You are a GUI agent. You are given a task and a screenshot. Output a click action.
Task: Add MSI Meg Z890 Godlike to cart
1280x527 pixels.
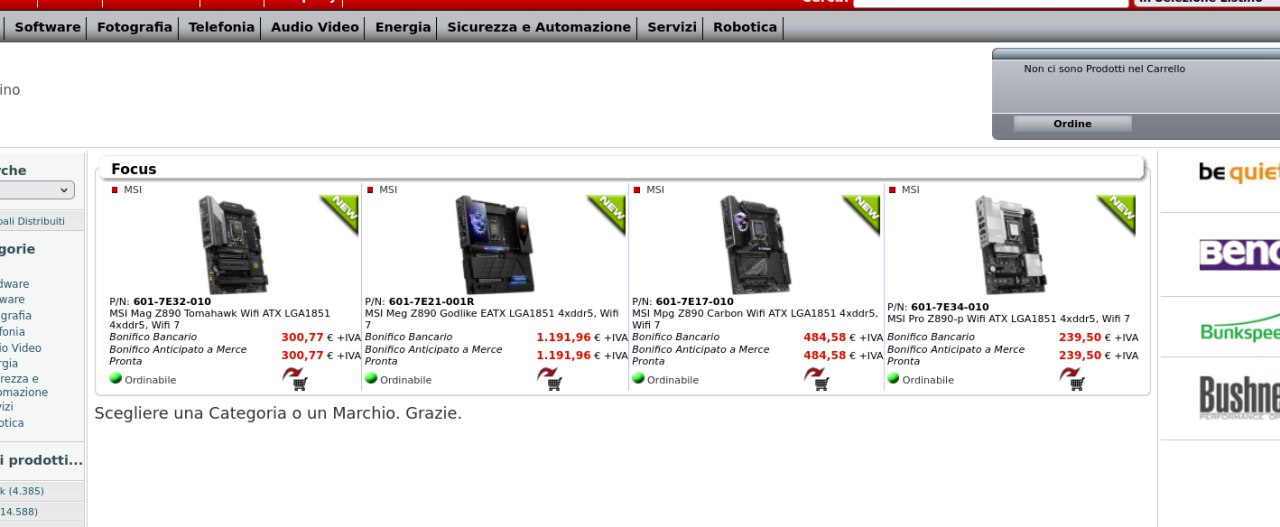(549, 378)
